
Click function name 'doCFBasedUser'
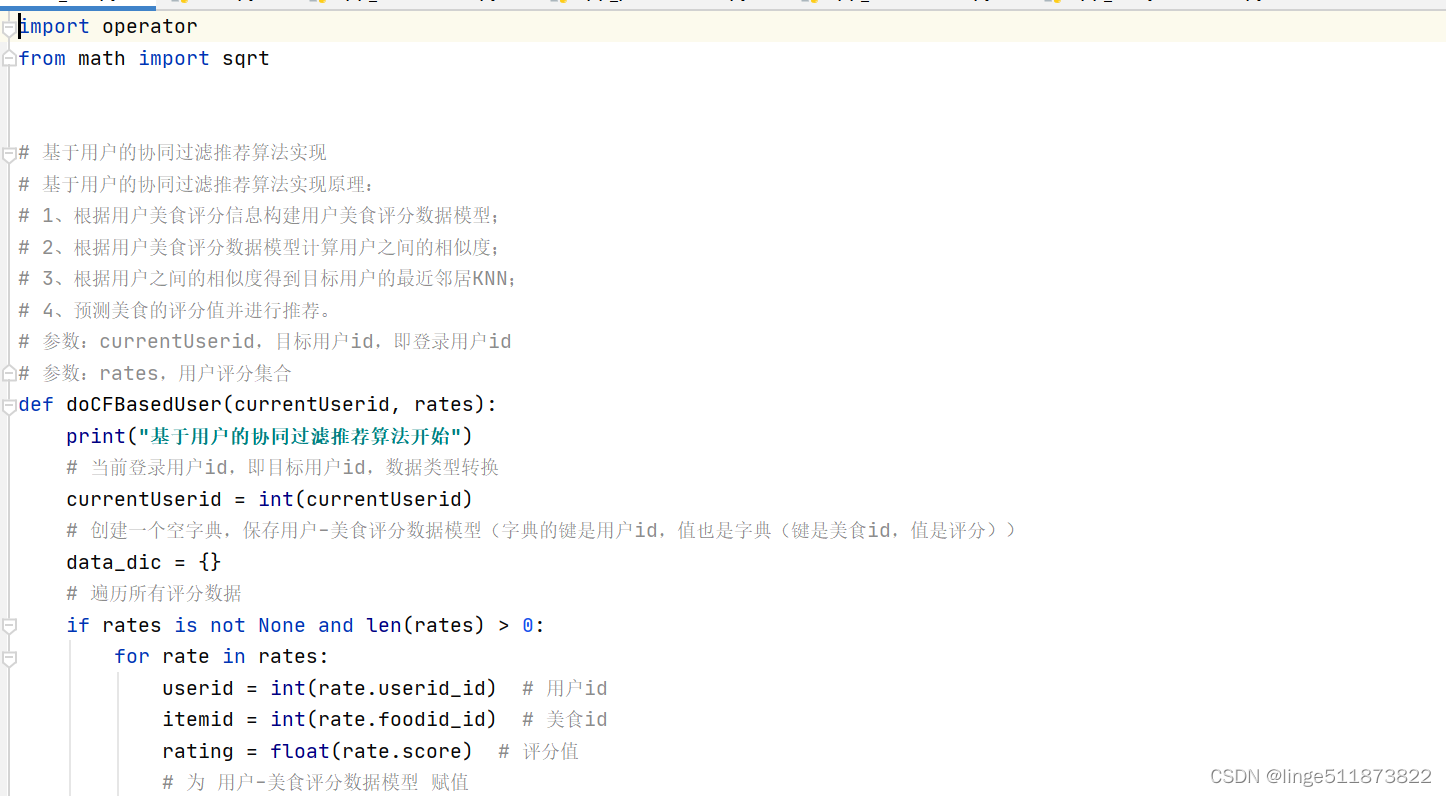click(x=144, y=405)
